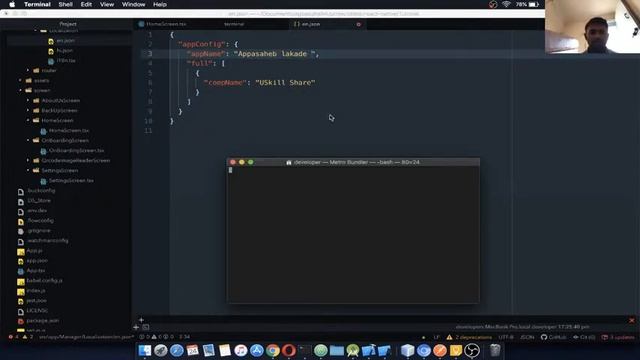
Task: Open iTunes from the dock
Action: [240, 351]
